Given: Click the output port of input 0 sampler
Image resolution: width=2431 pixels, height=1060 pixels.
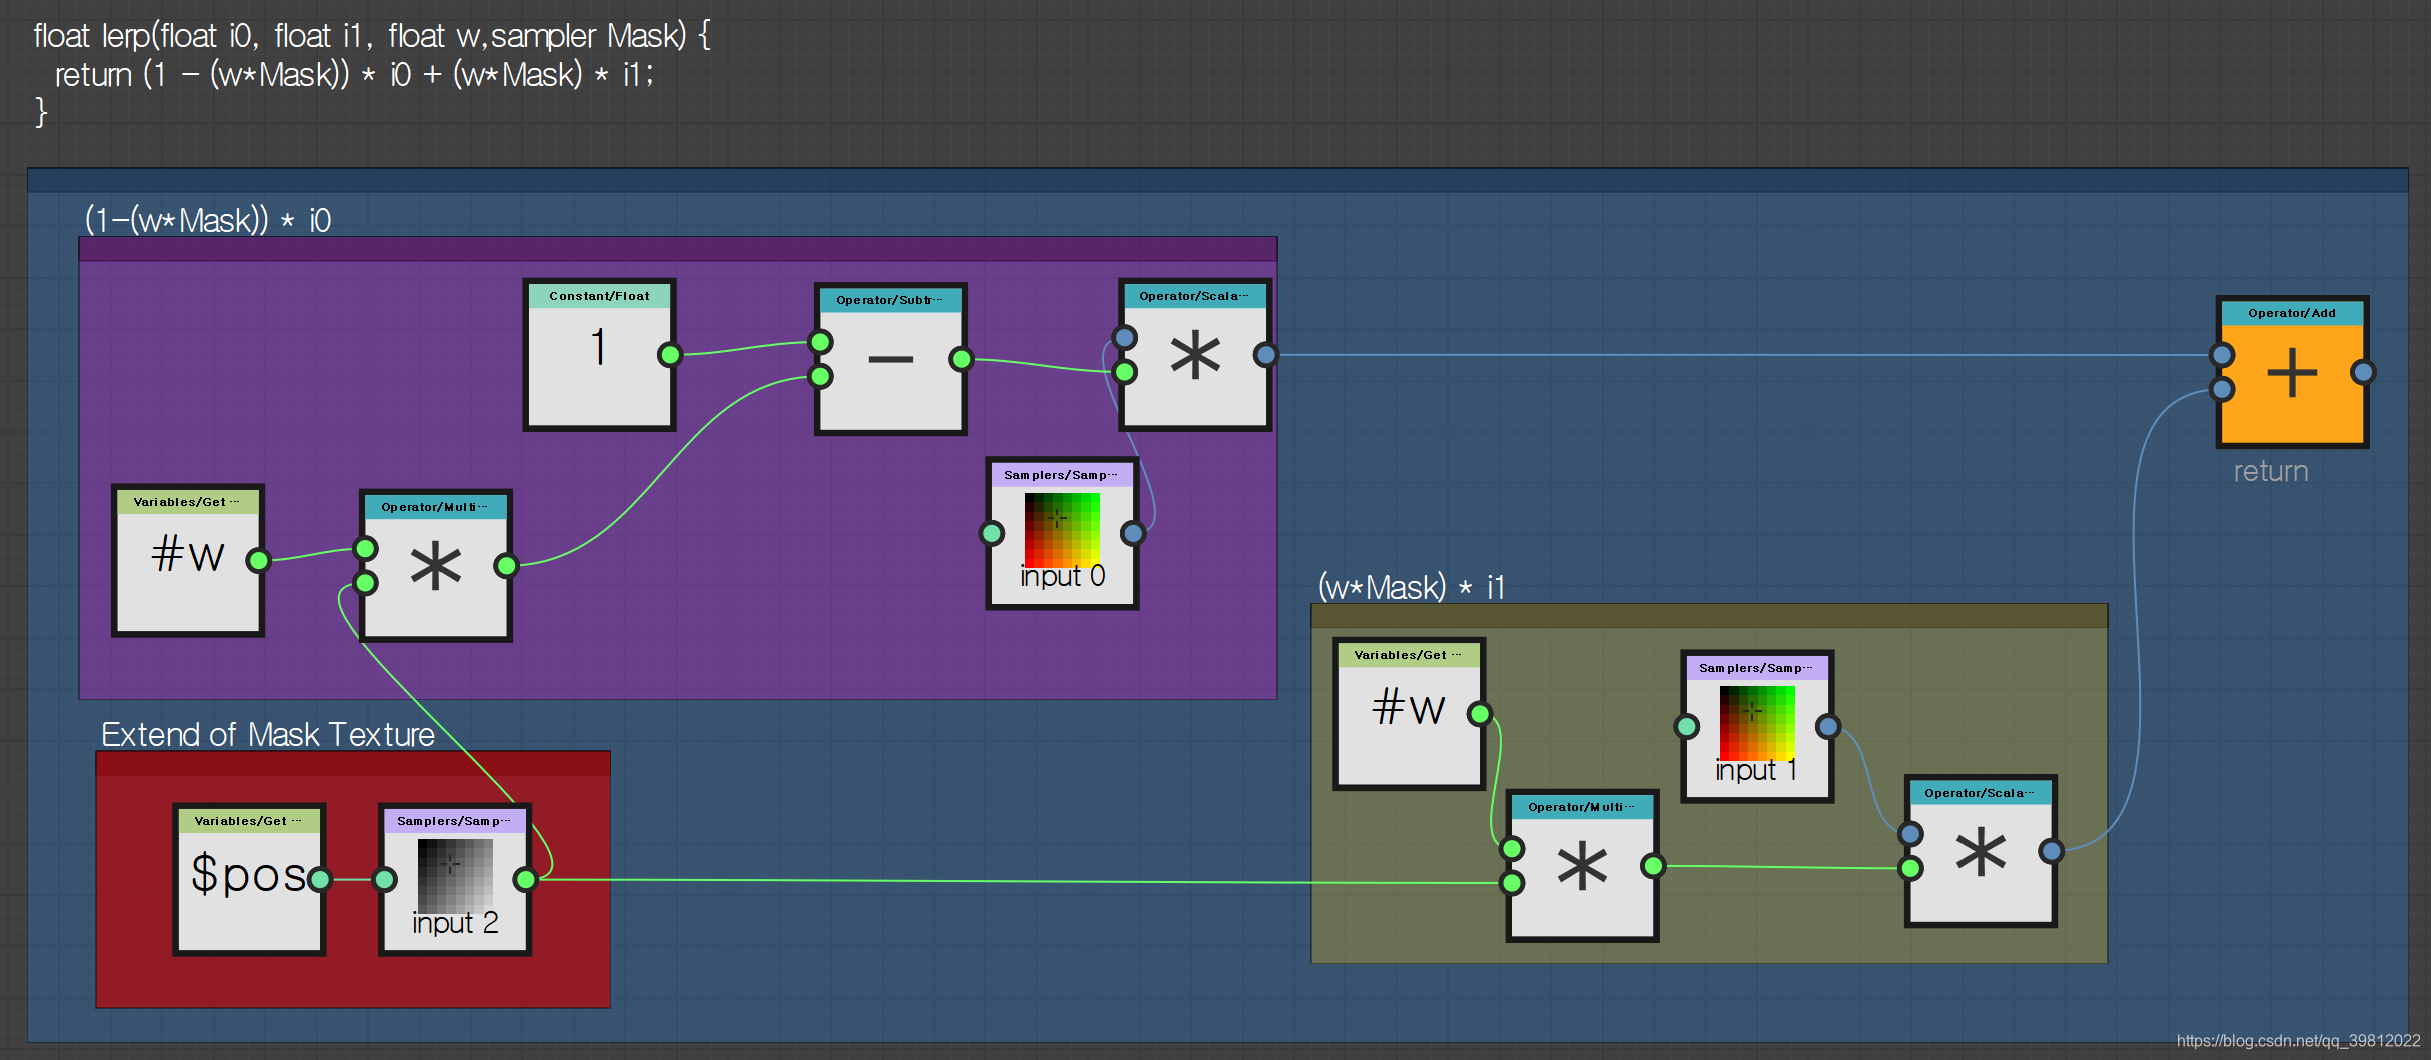Looking at the screenshot, I should (x=1133, y=534).
